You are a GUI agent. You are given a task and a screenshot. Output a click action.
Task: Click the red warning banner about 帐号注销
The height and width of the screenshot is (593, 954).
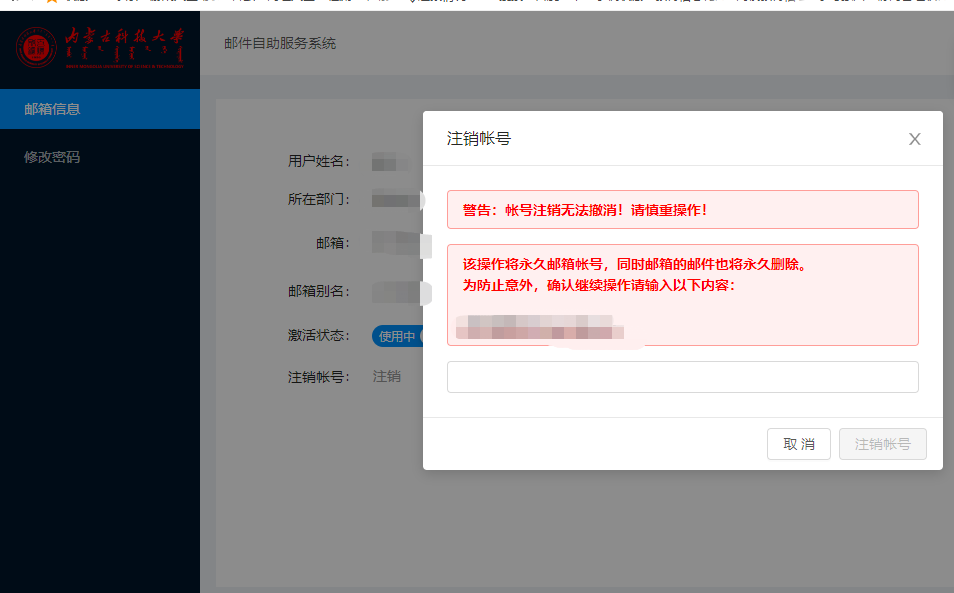pos(683,209)
